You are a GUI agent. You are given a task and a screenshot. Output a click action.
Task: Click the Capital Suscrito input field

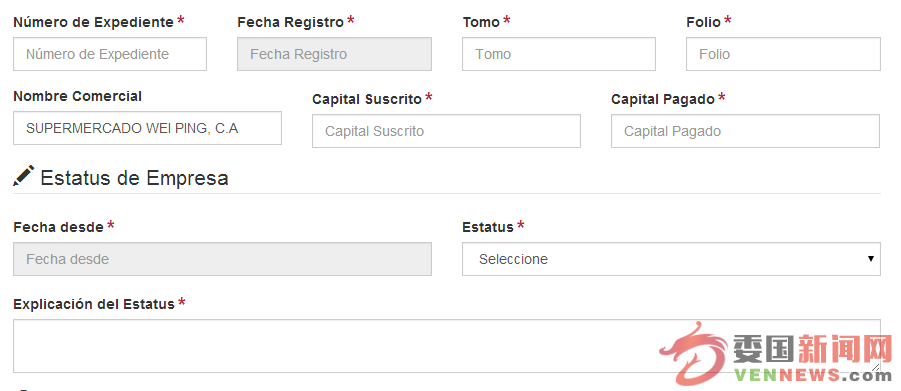coord(446,131)
